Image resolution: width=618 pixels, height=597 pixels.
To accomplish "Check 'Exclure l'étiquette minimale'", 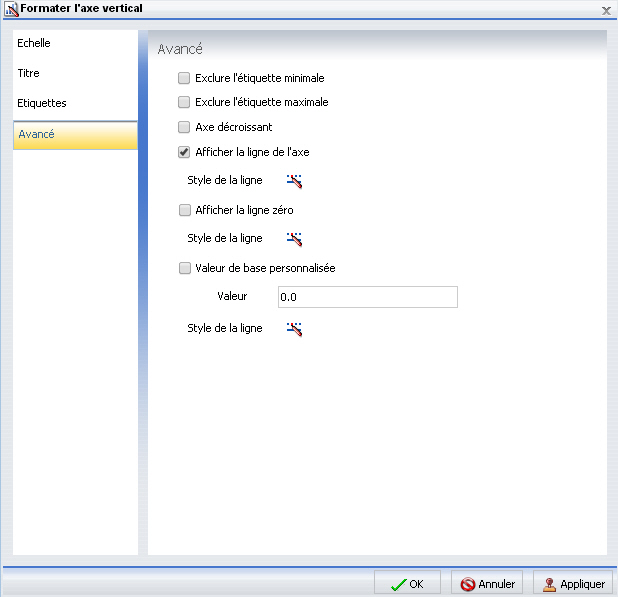I will [184, 78].
